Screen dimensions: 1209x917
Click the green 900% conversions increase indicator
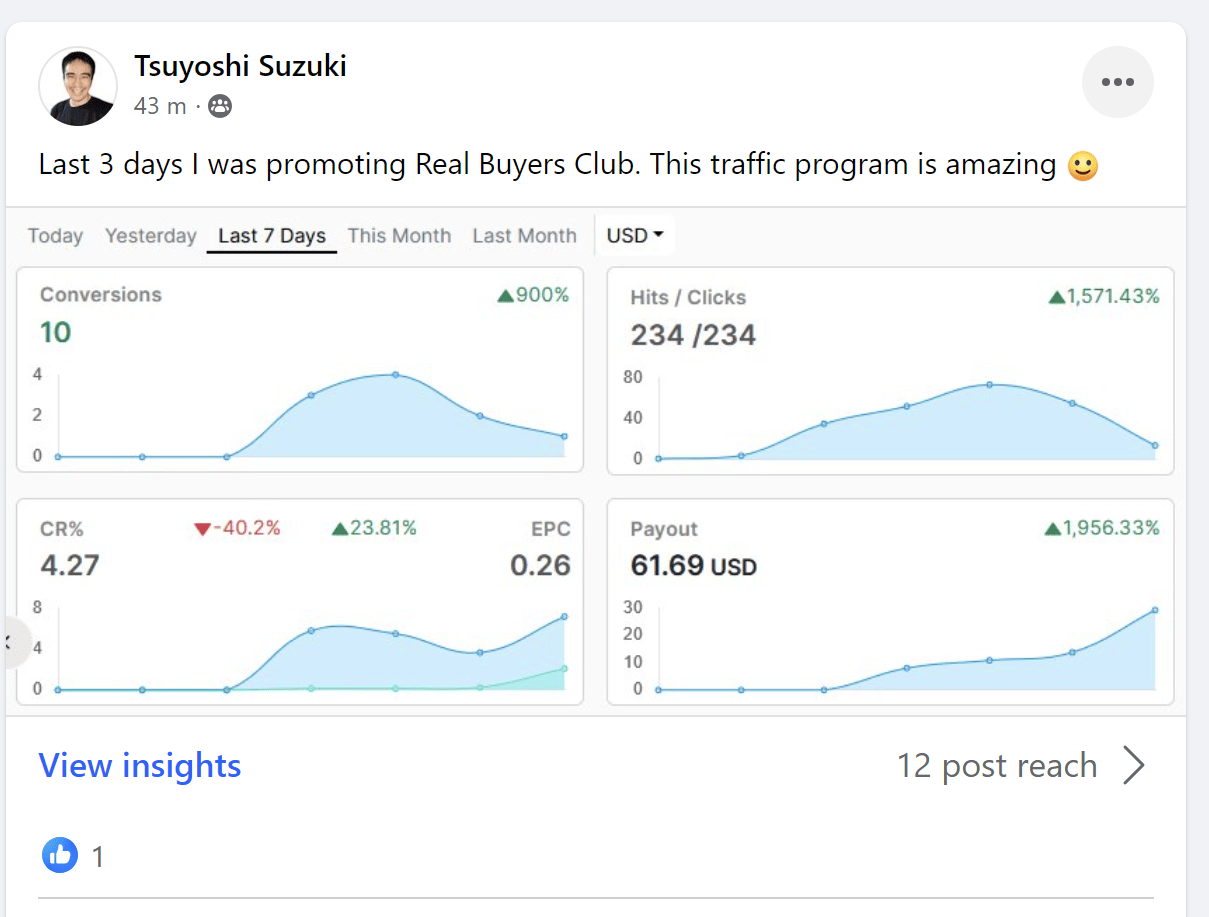(x=533, y=295)
